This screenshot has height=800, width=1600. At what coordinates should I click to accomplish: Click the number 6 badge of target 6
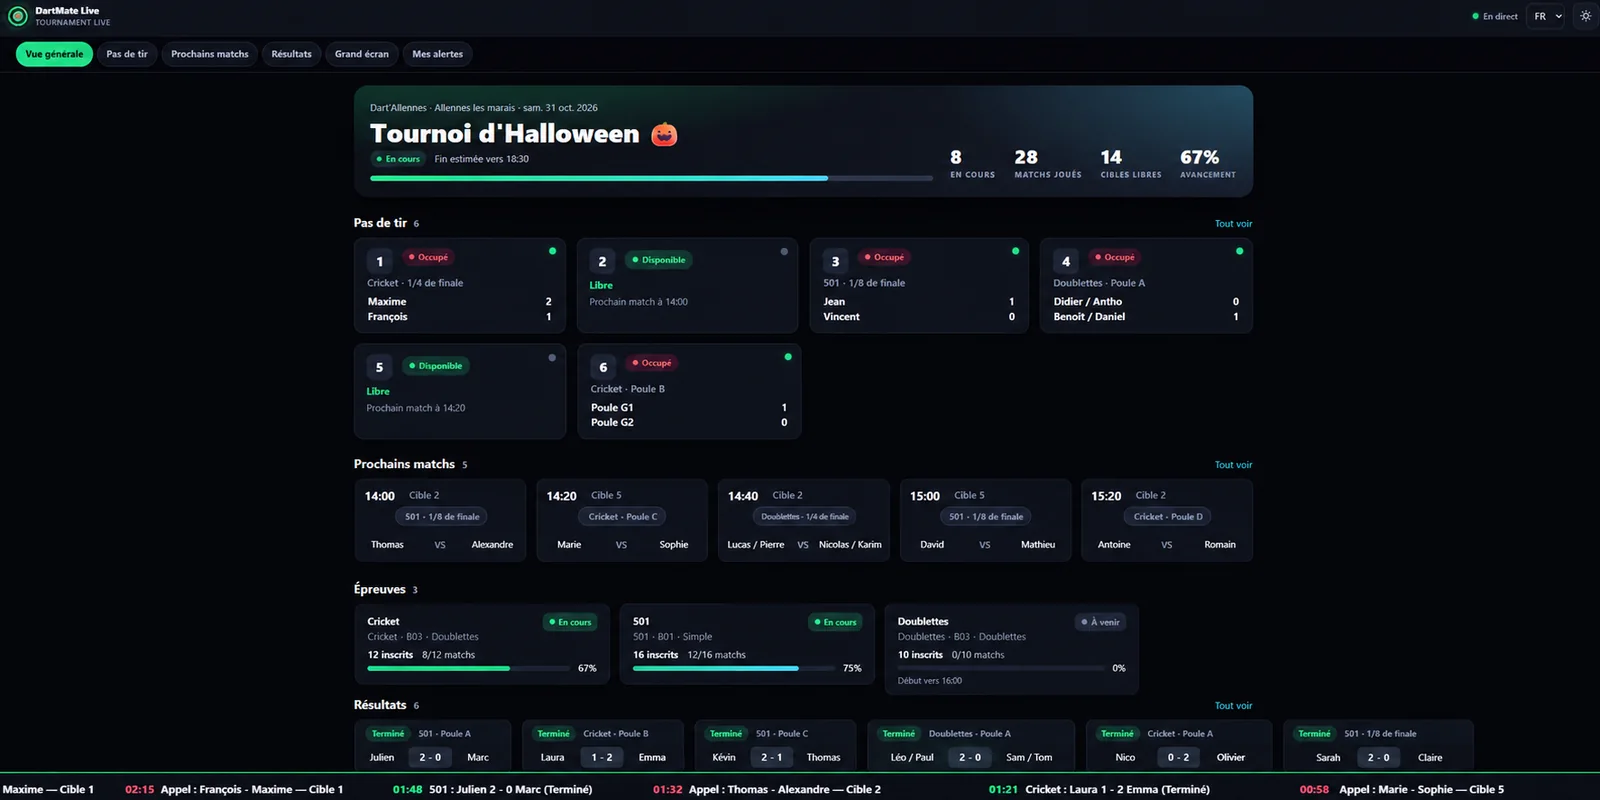pyautogui.click(x=603, y=367)
